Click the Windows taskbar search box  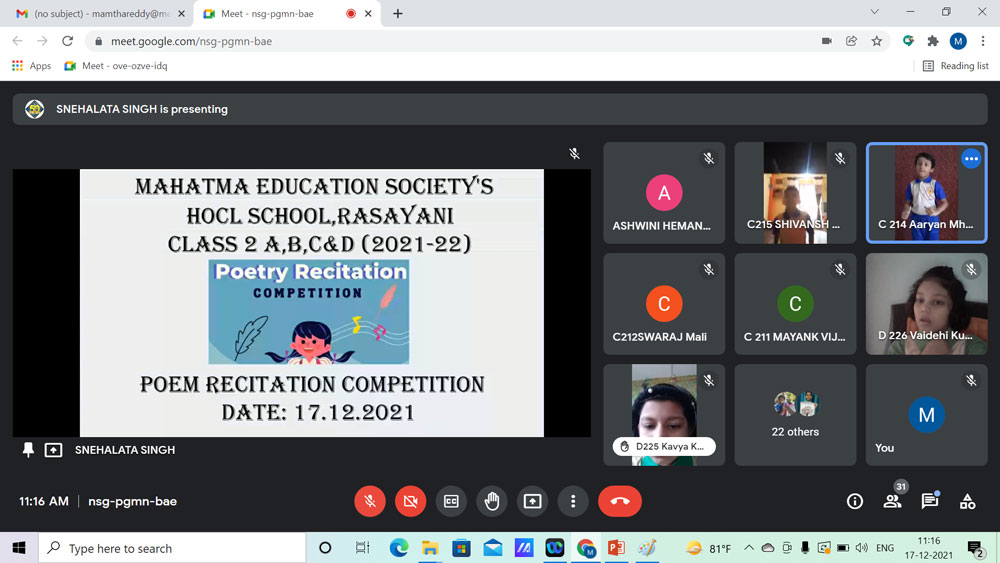pyautogui.click(x=172, y=548)
